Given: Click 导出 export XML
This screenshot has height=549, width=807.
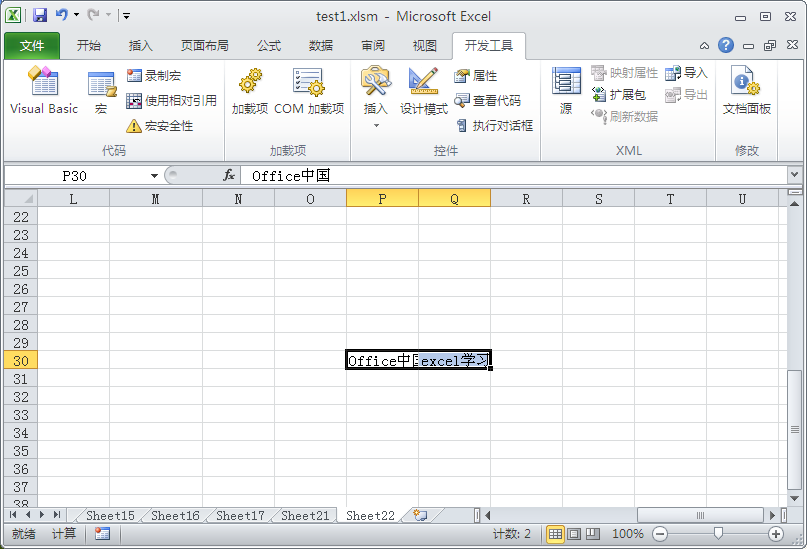Looking at the screenshot, I should [x=686, y=95].
